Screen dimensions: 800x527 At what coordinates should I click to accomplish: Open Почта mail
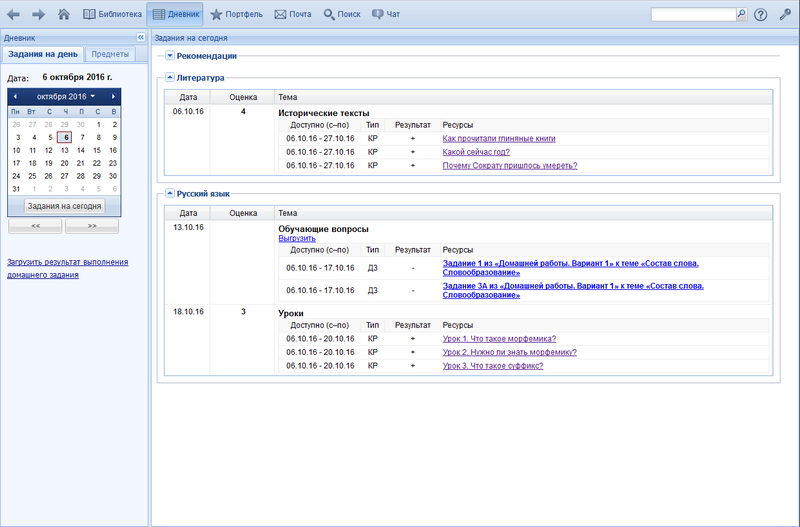tap(293, 15)
